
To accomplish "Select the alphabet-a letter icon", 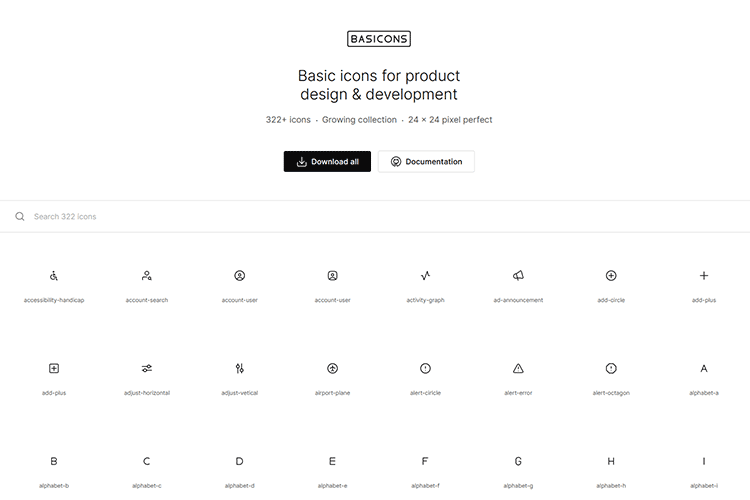I will 704,368.
